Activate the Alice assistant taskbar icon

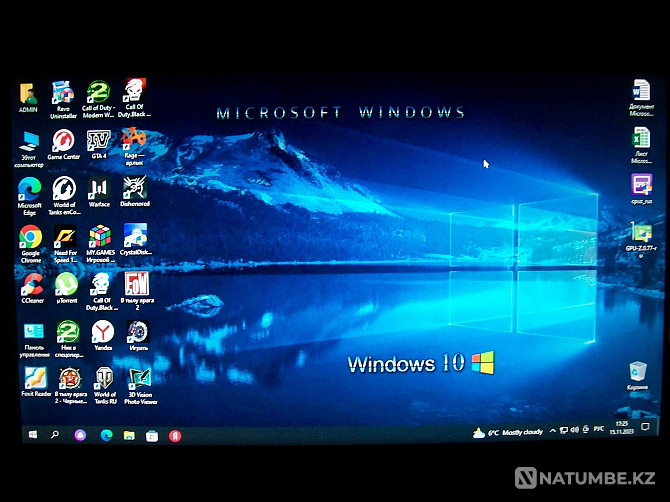80,435
